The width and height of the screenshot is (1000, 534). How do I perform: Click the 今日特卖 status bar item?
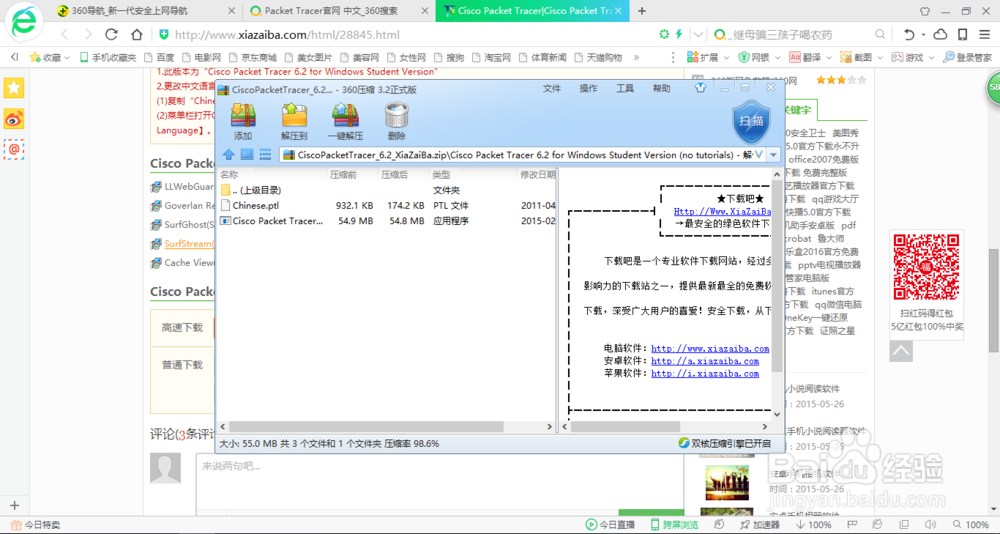coord(37,524)
